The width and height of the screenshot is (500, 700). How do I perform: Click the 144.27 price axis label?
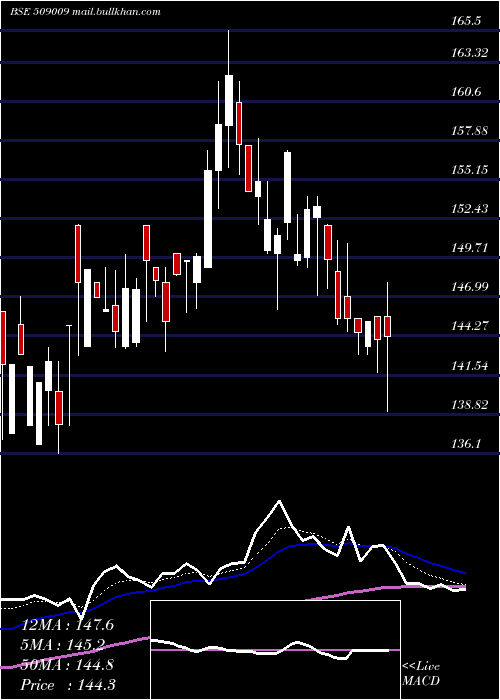click(x=469, y=326)
